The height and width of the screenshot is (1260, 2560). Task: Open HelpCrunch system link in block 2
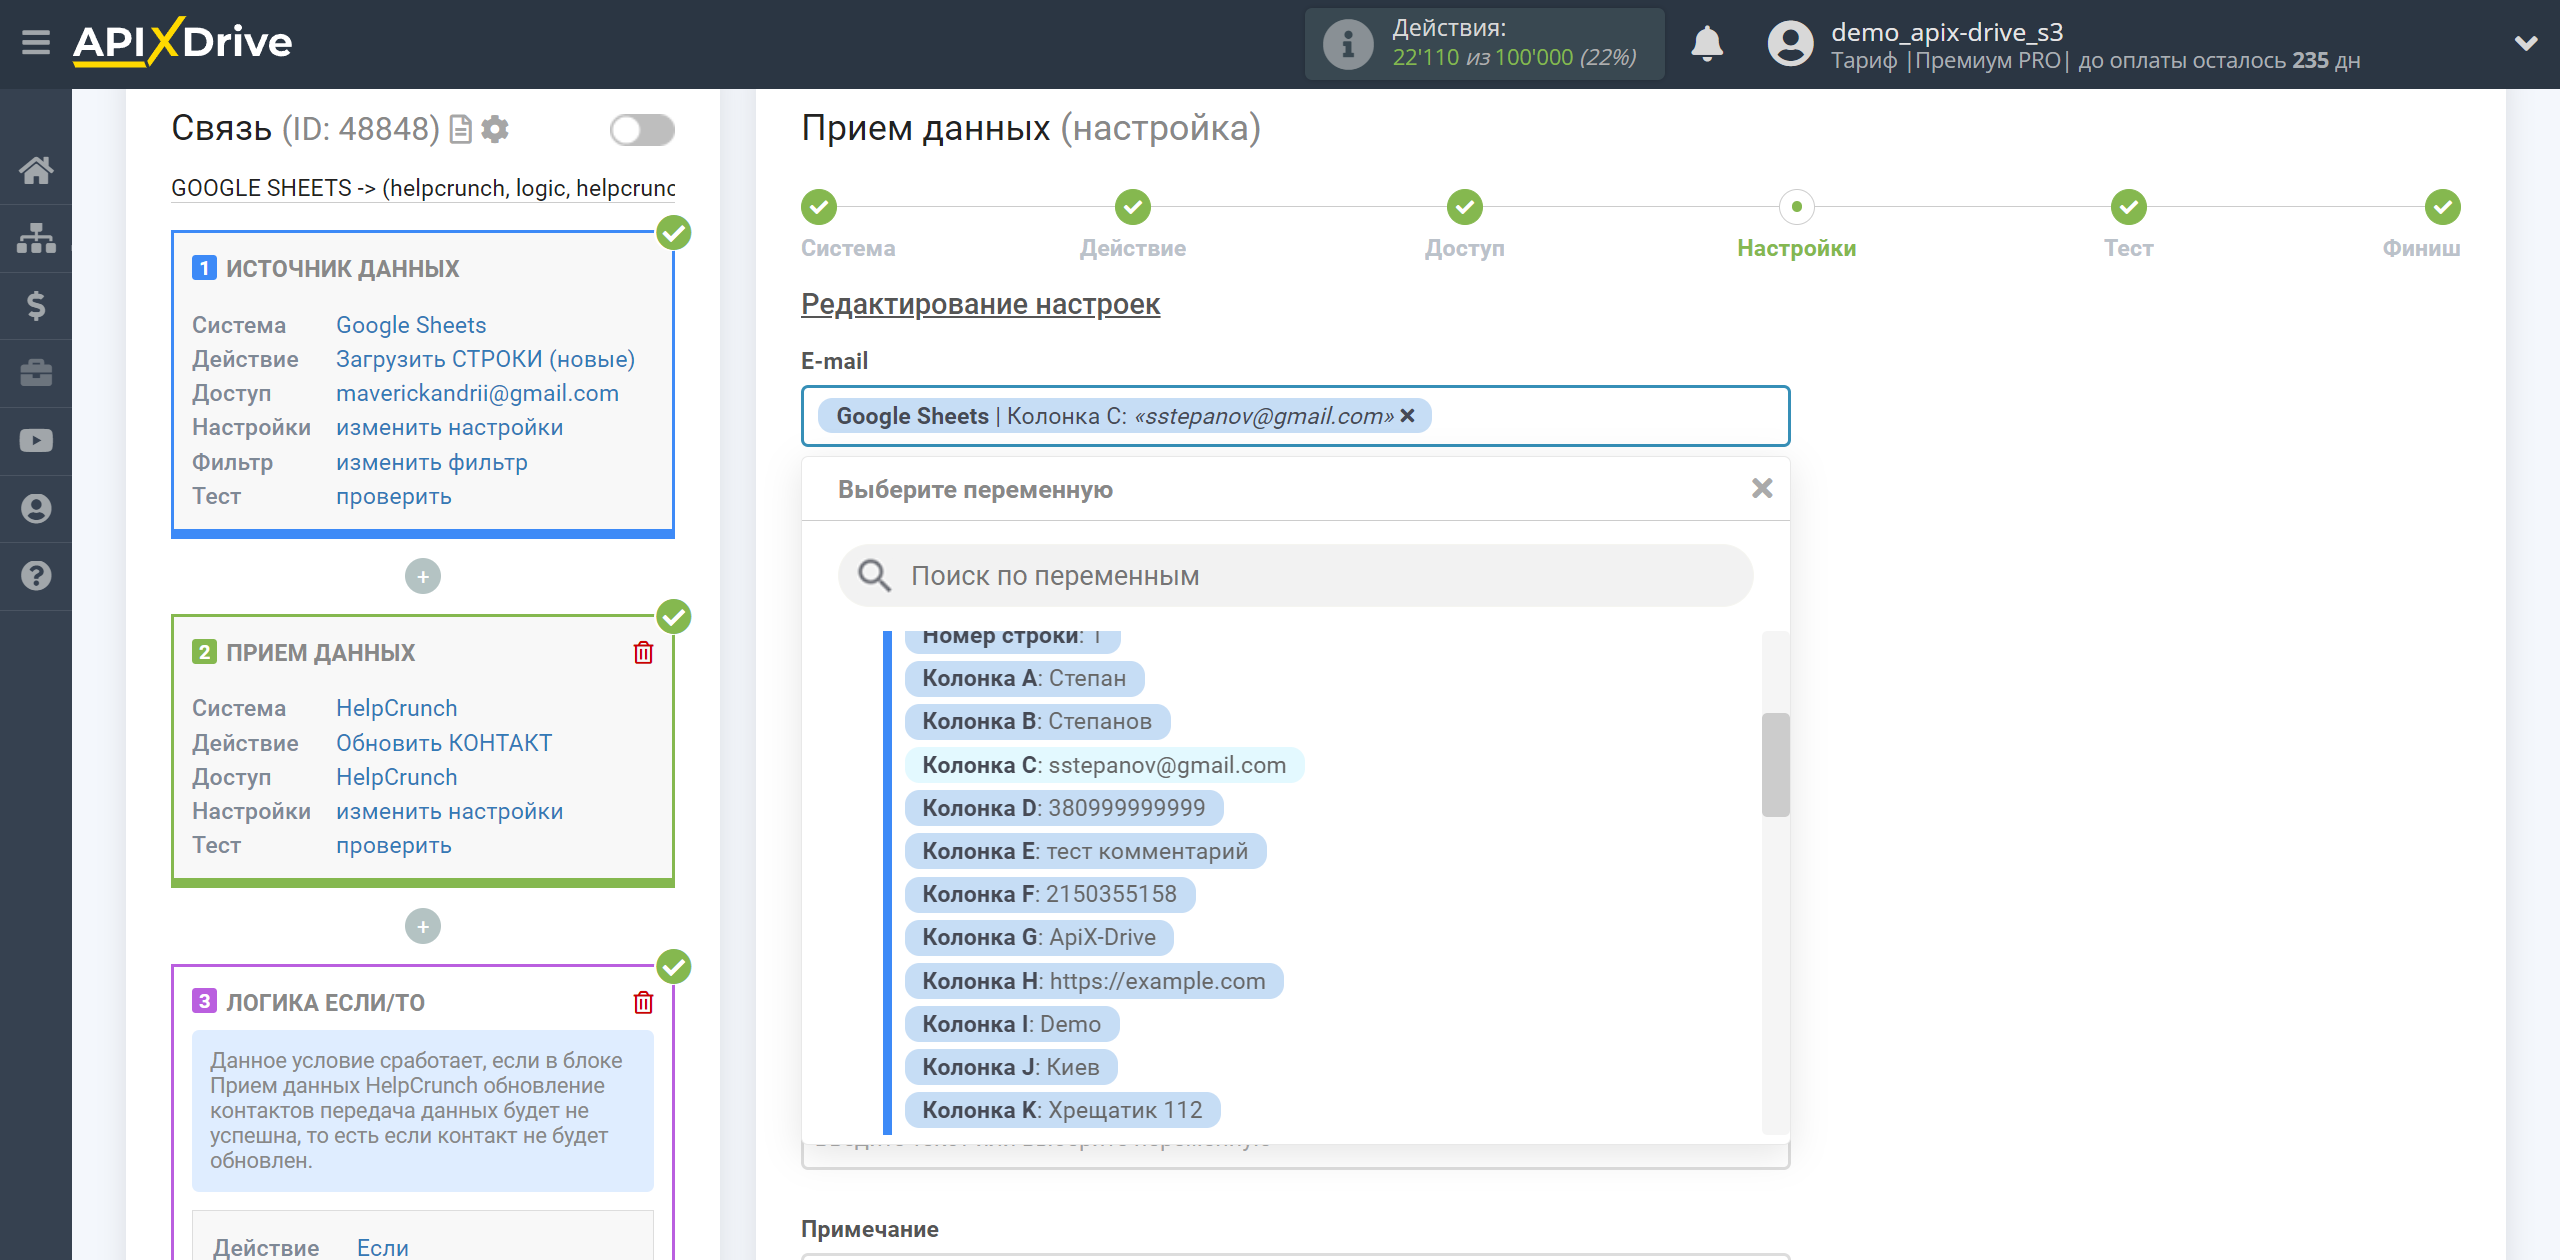tap(396, 708)
